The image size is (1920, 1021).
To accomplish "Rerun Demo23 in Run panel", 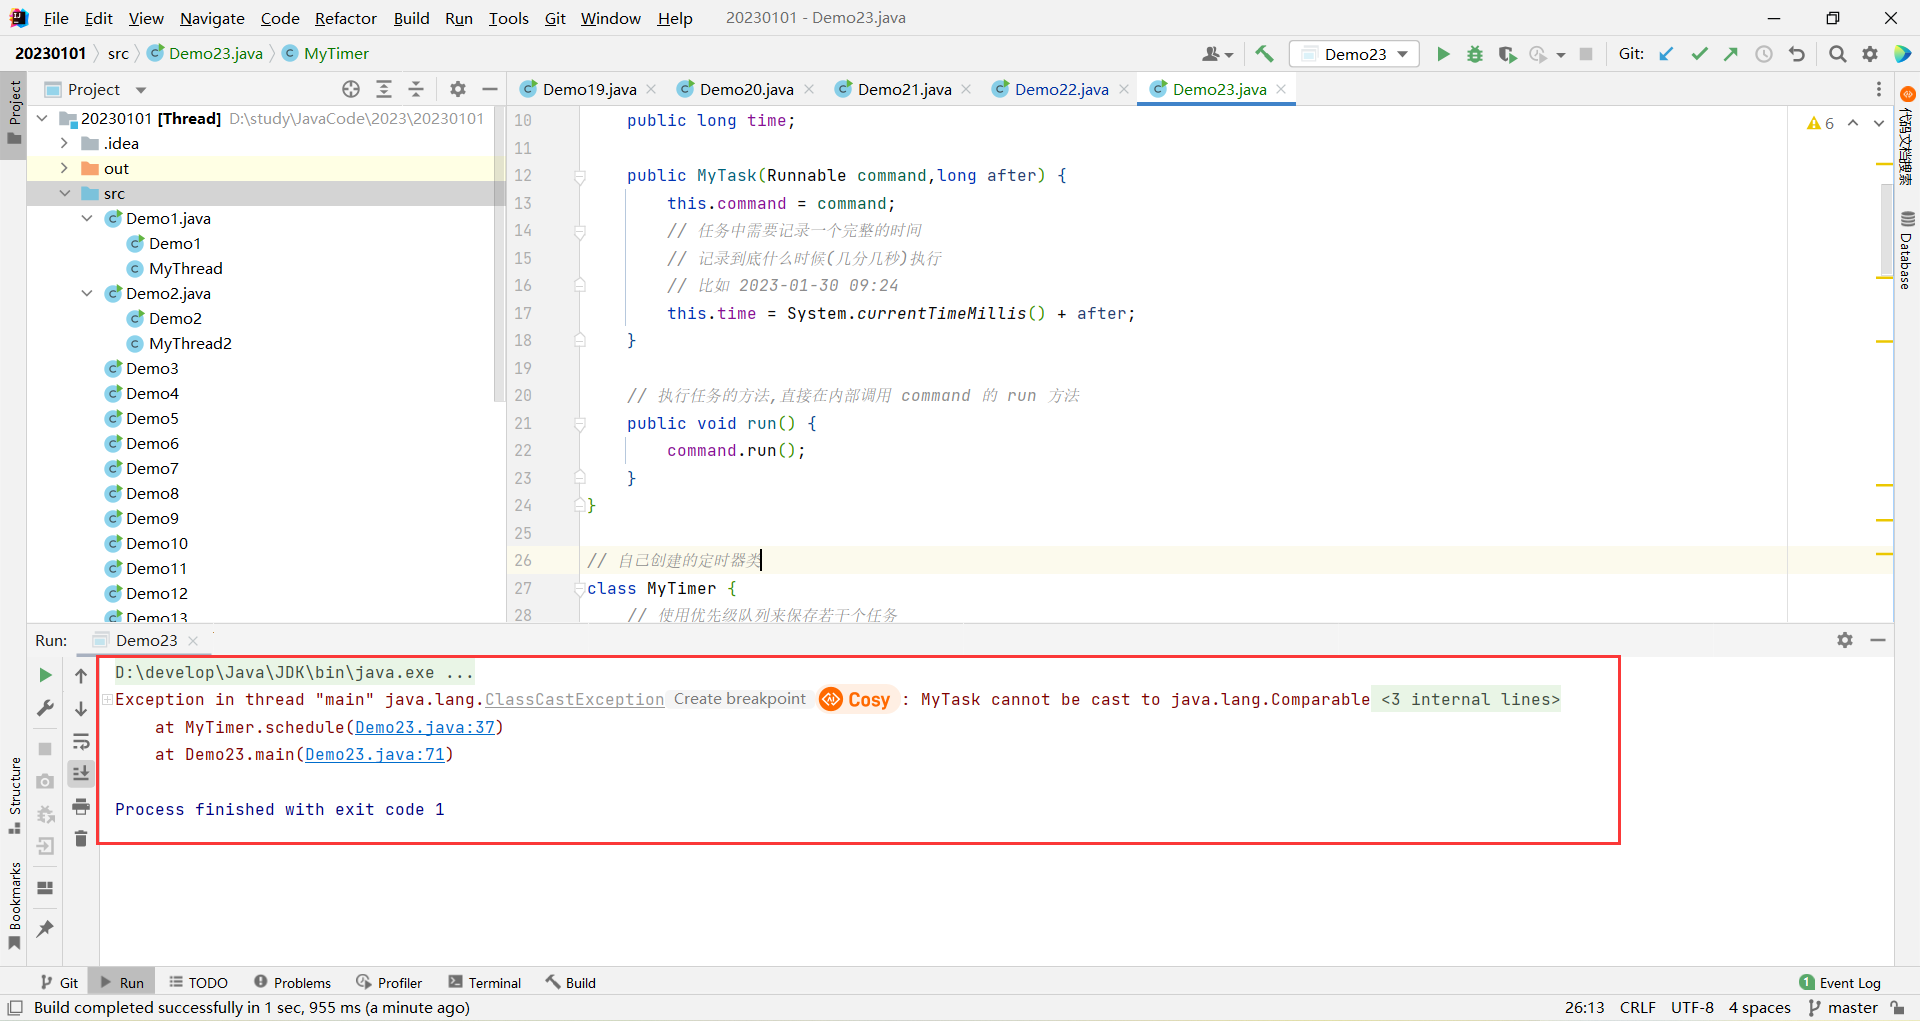I will 45,675.
